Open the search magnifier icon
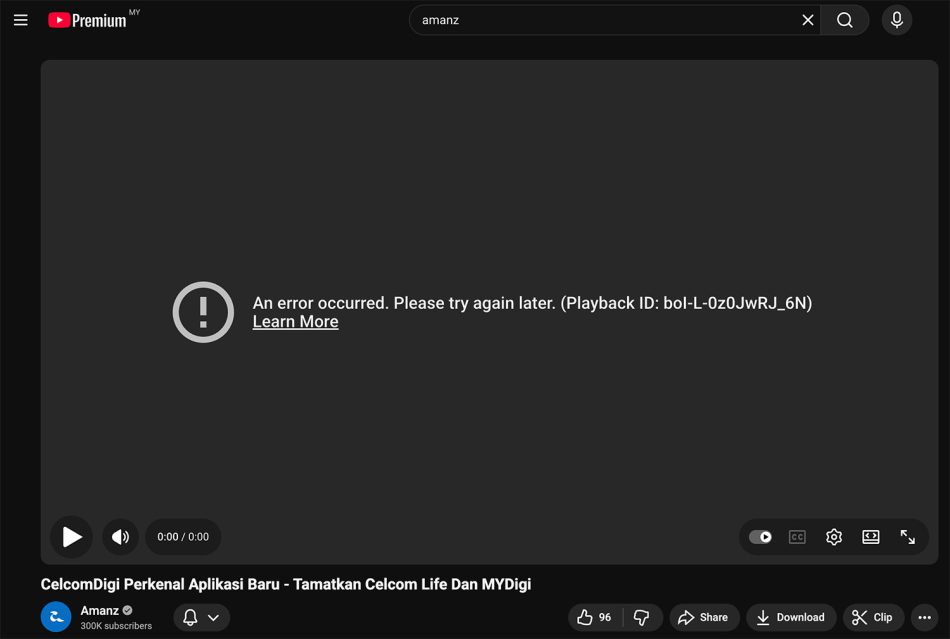Screen dimensions: 950x639 point(844,19)
